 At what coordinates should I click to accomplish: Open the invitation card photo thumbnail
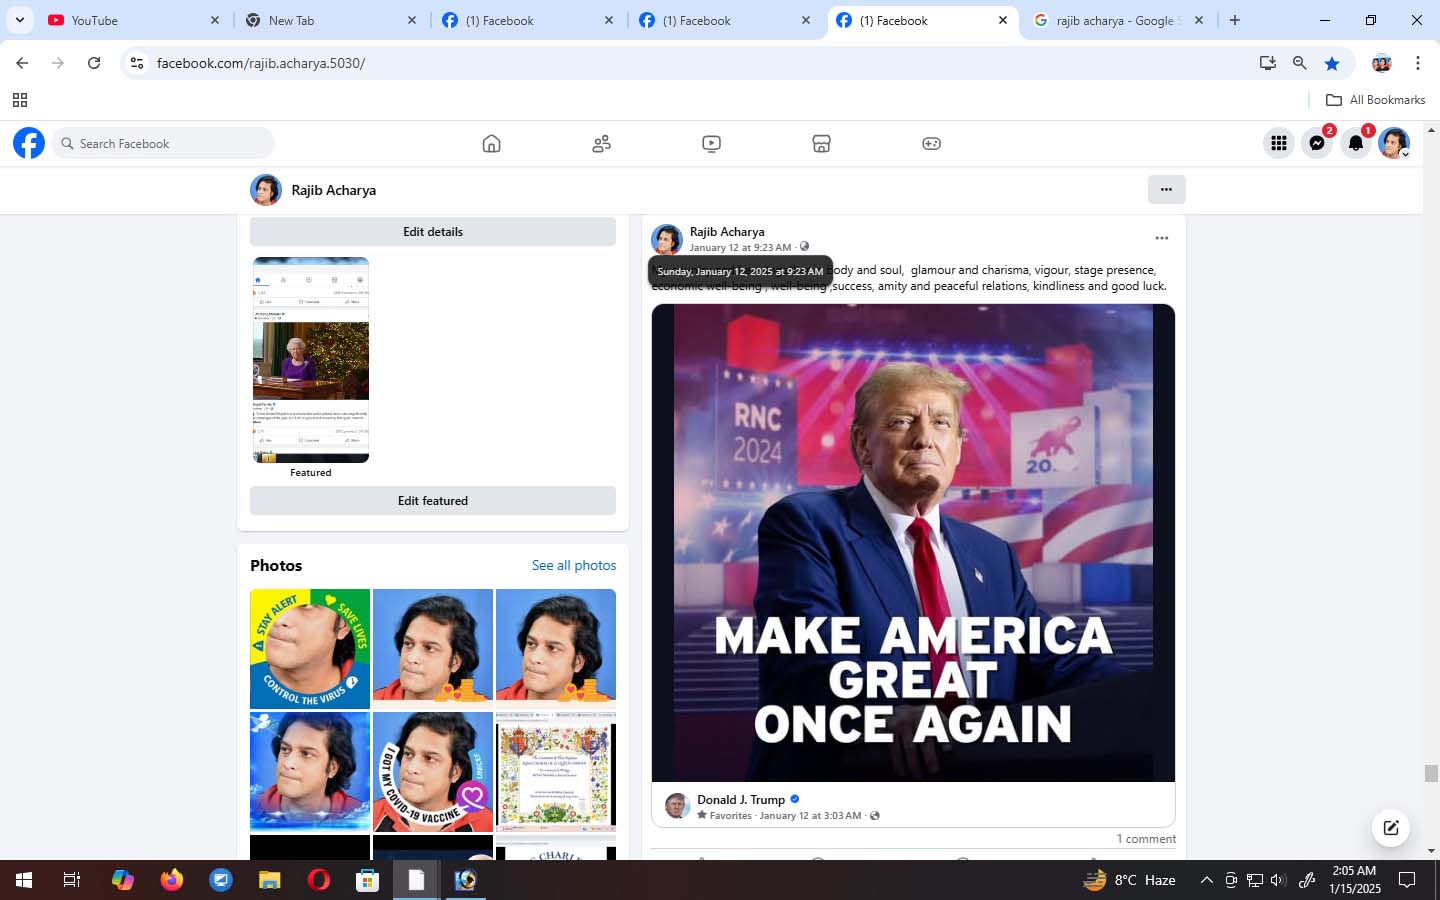556,772
